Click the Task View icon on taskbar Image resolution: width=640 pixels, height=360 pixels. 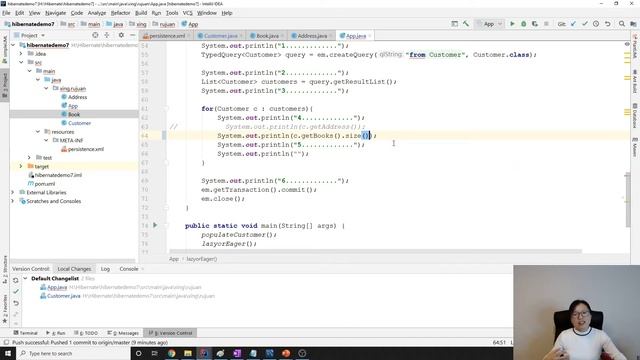coord(155,353)
